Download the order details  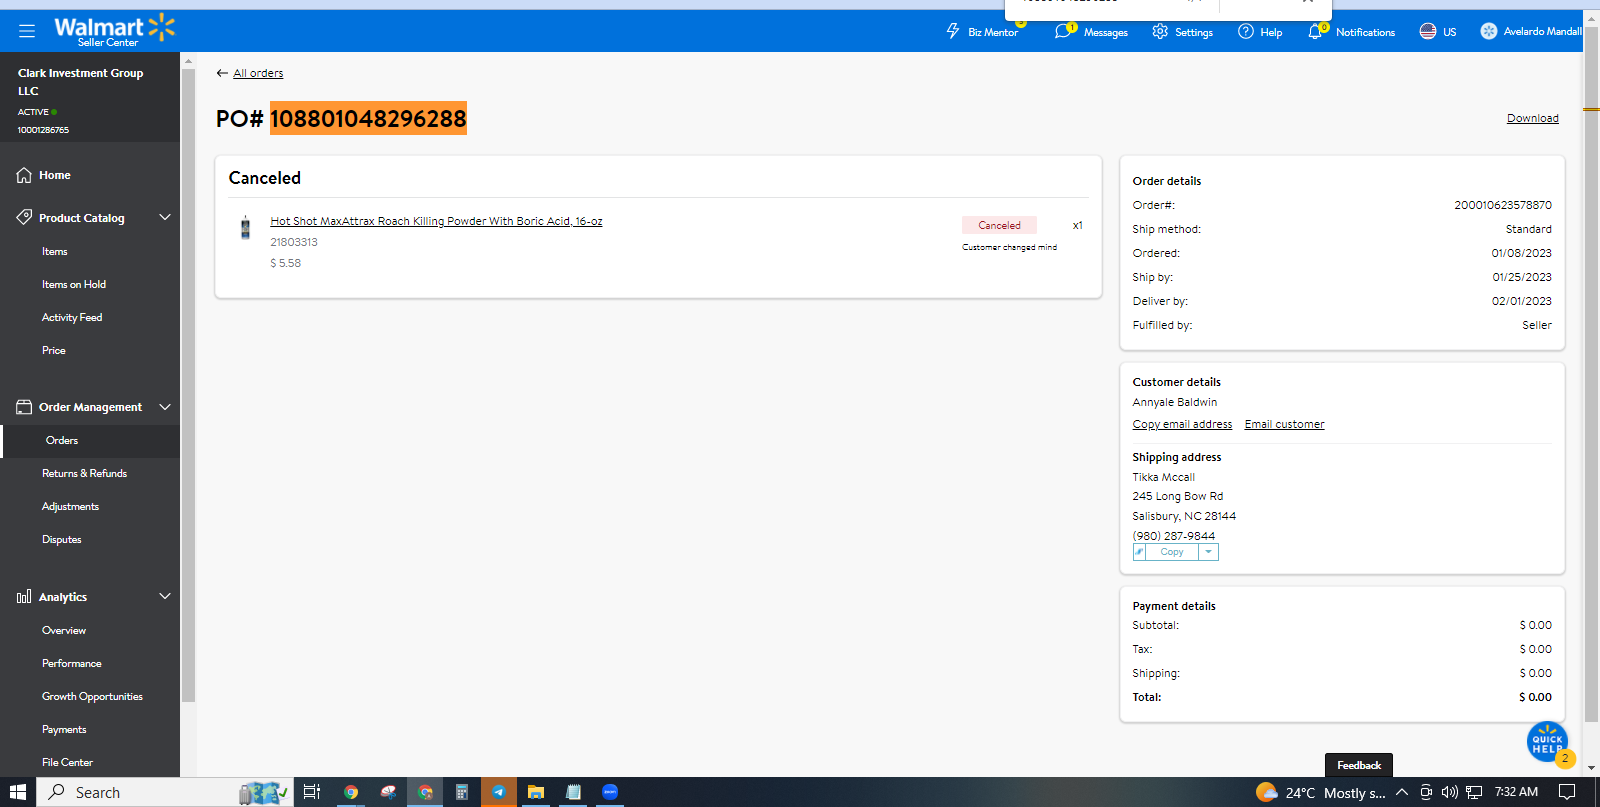pos(1533,118)
